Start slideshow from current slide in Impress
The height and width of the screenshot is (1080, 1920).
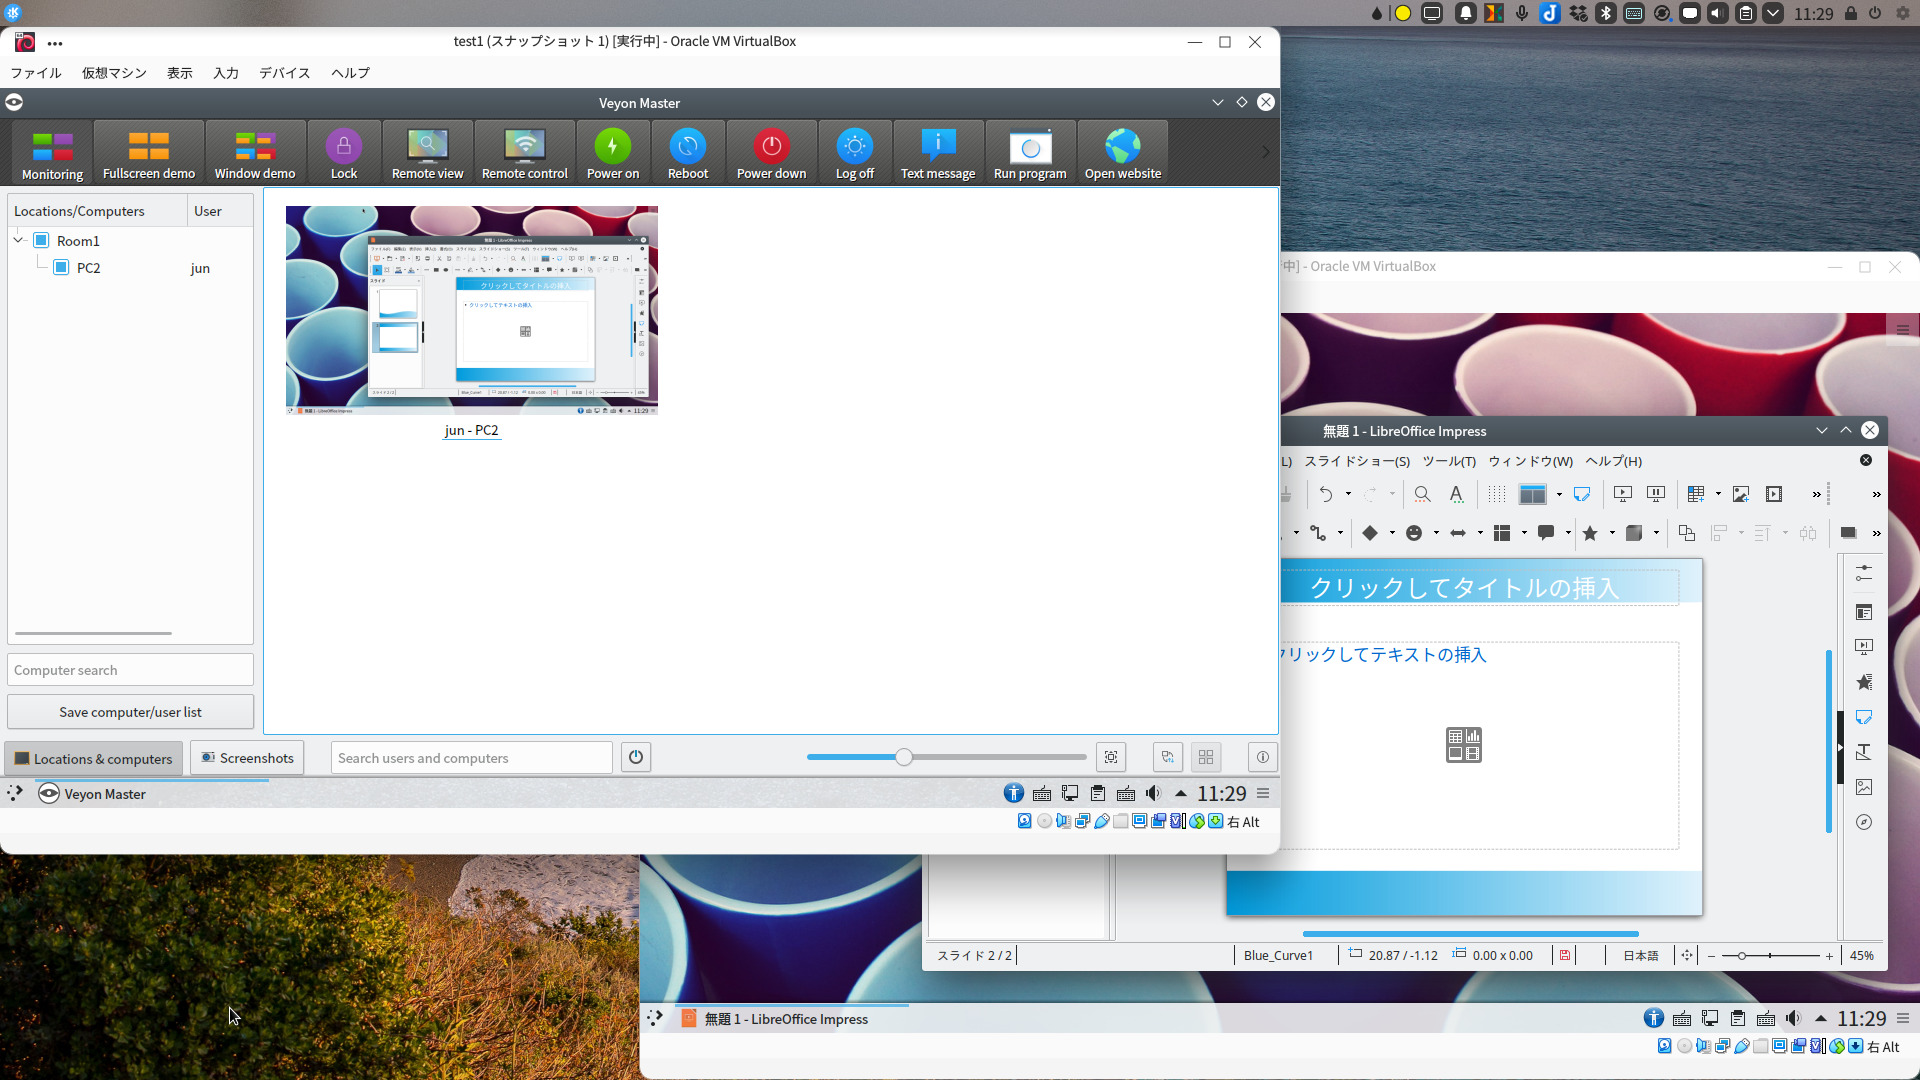pyautogui.click(x=1656, y=494)
